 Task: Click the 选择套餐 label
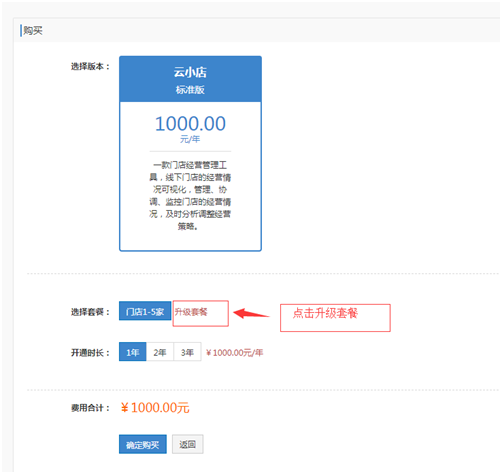pos(90,312)
